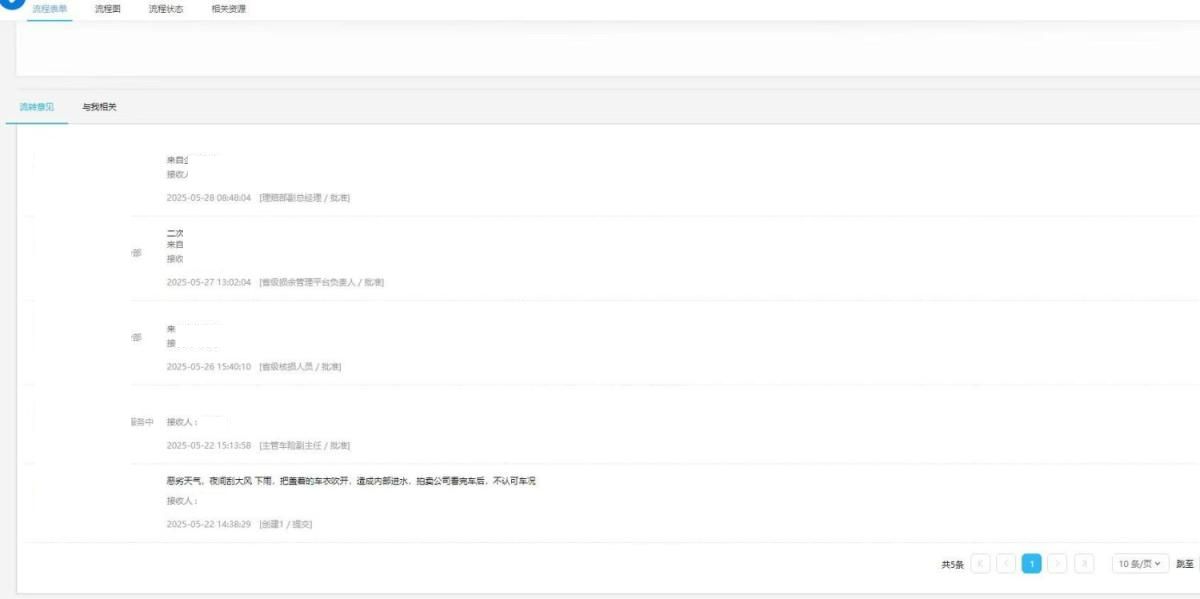This screenshot has height=599, width=1200.
Task: Switch to the 流程表单 tab
Action: 49,9
